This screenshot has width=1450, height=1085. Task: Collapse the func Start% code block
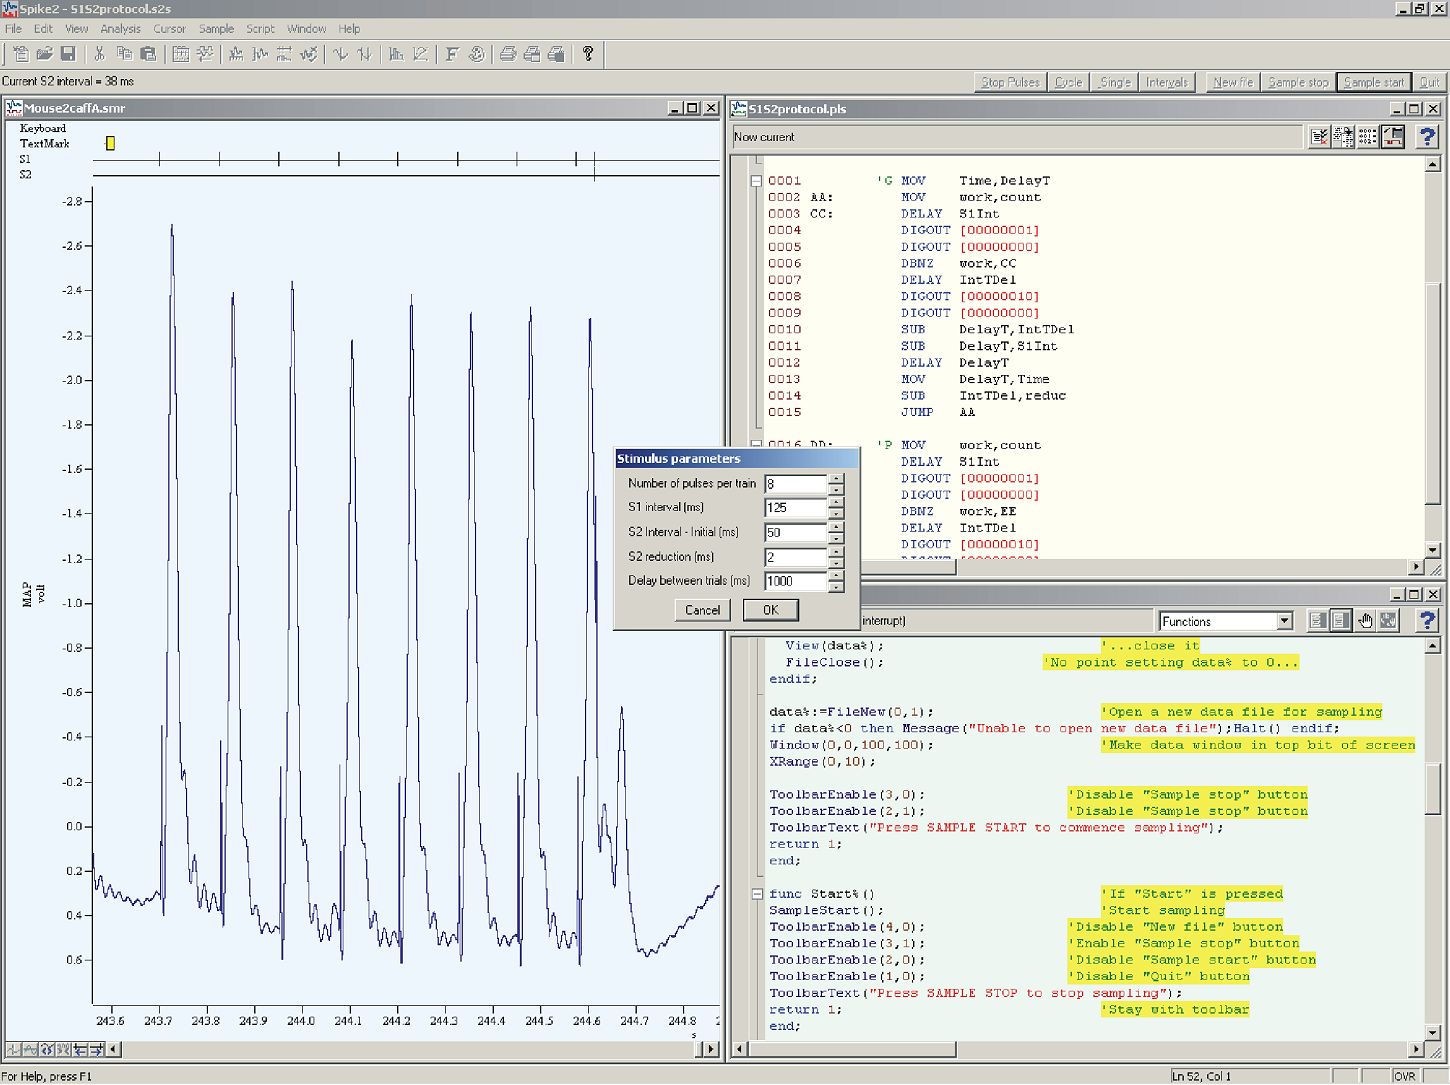(x=756, y=893)
